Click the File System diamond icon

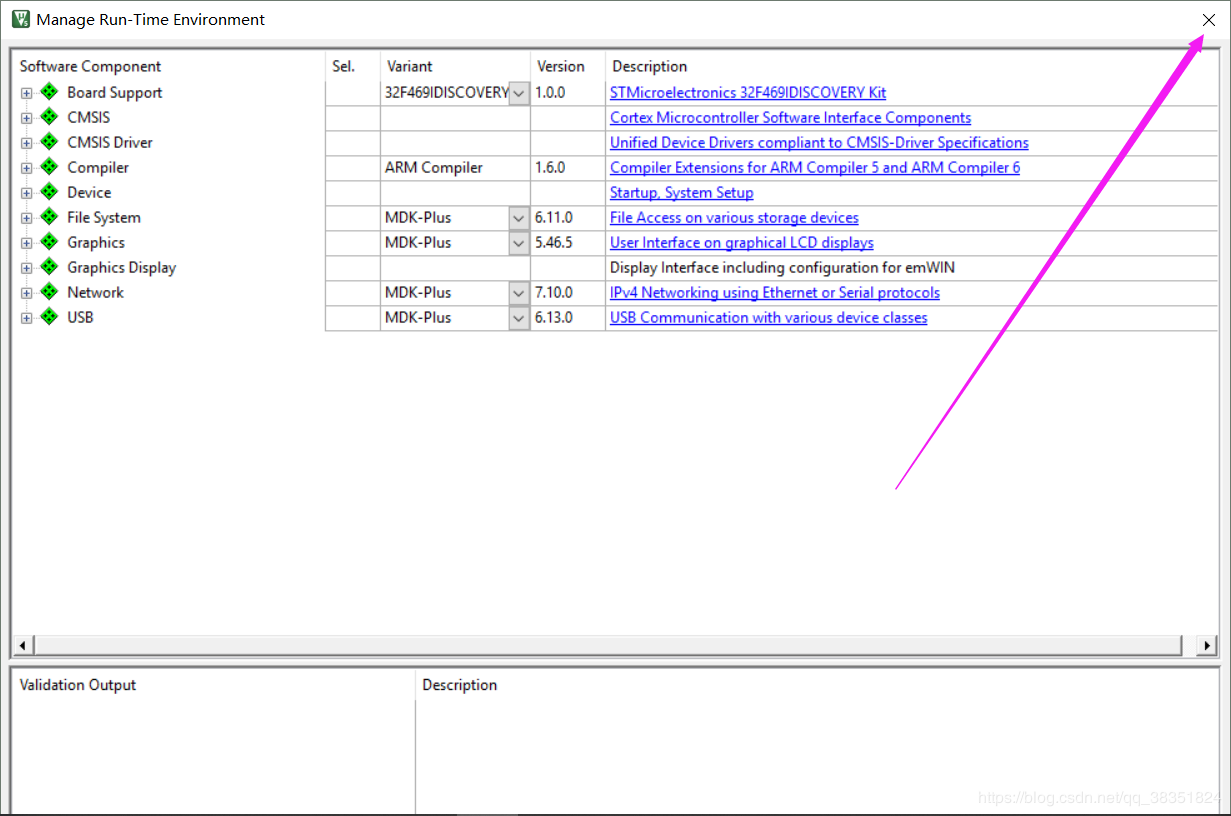[49, 217]
